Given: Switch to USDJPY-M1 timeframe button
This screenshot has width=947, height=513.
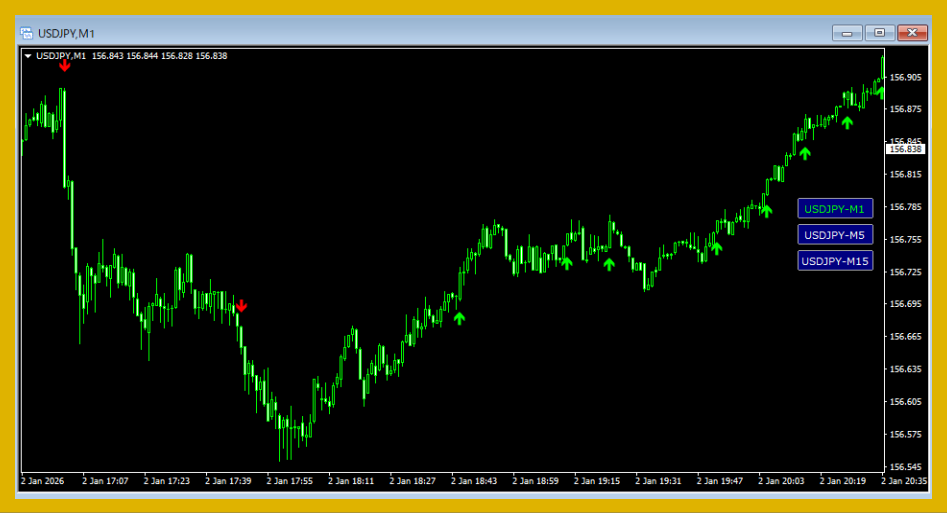Looking at the screenshot, I should click(834, 209).
